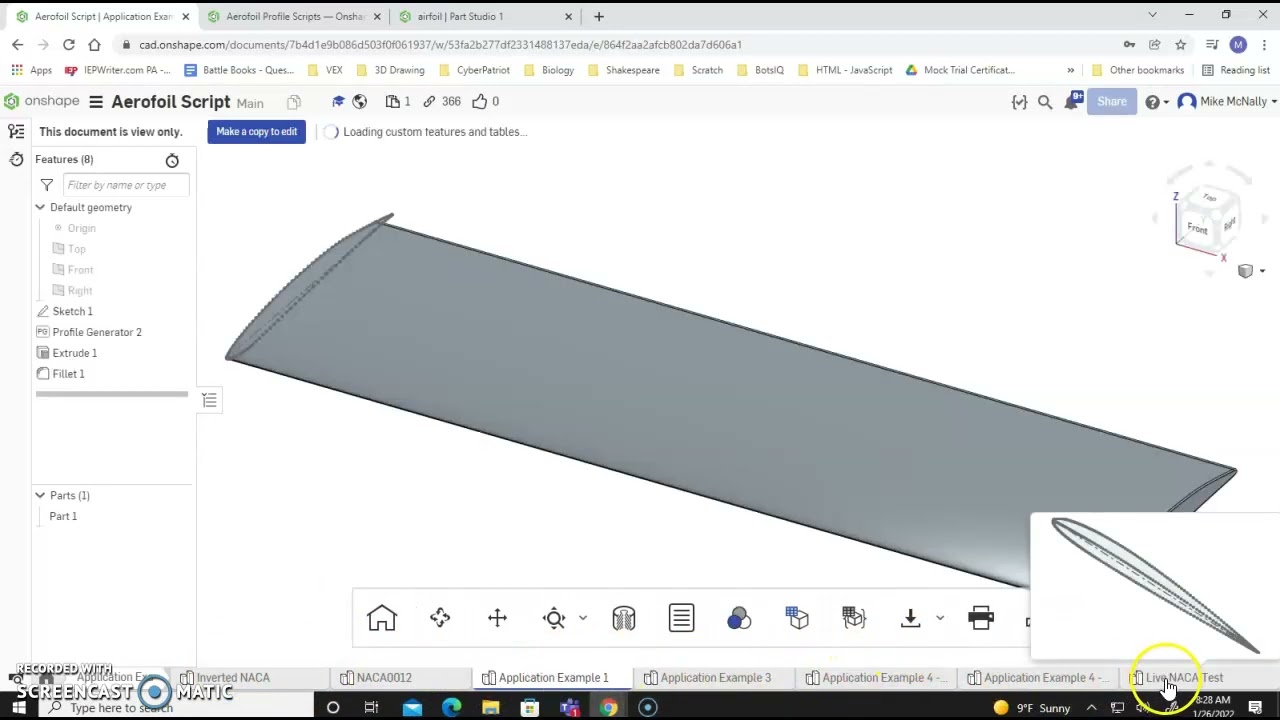Switch to airfoil Part Studio 1 browser tab
The height and width of the screenshot is (720, 1280).
pos(484,16)
